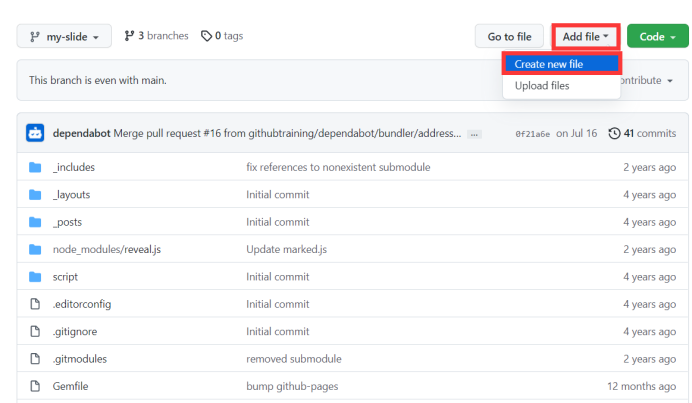Viewport: 692px width, 403px height.
Task: View the 41 commits history
Action: [642, 133]
